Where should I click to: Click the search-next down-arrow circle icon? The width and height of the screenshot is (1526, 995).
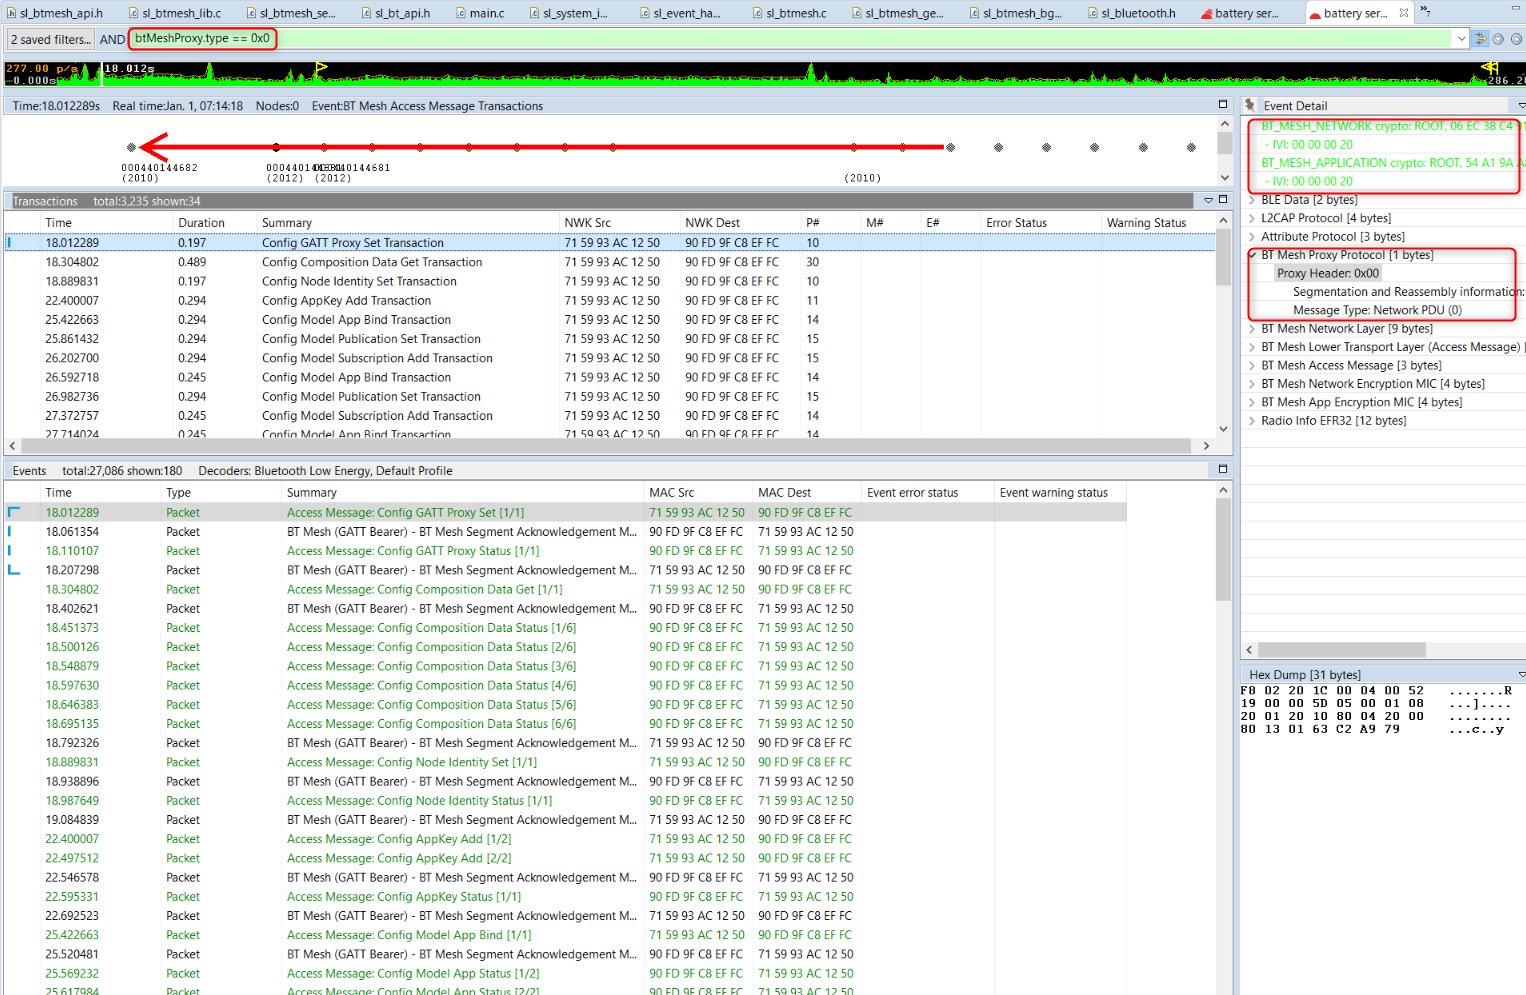click(1497, 38)
